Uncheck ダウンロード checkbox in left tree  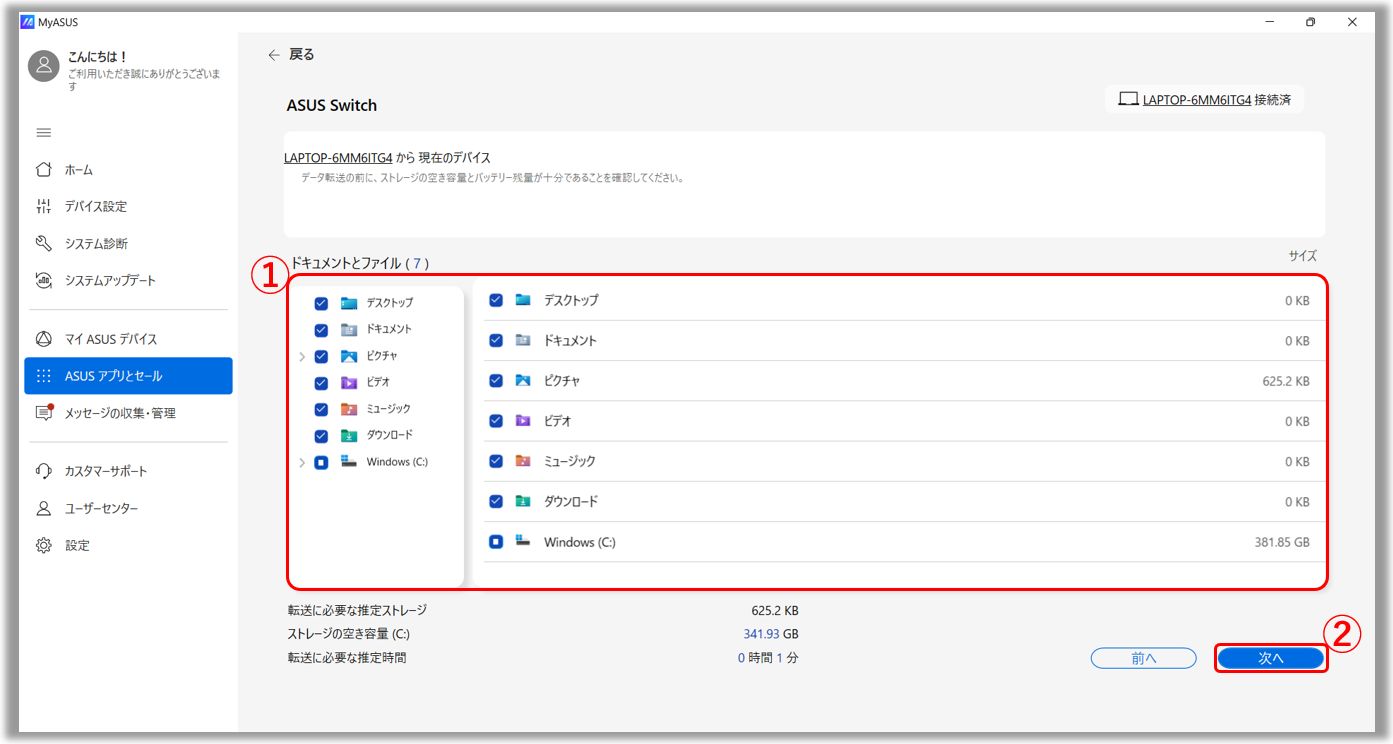coord(321,436)
